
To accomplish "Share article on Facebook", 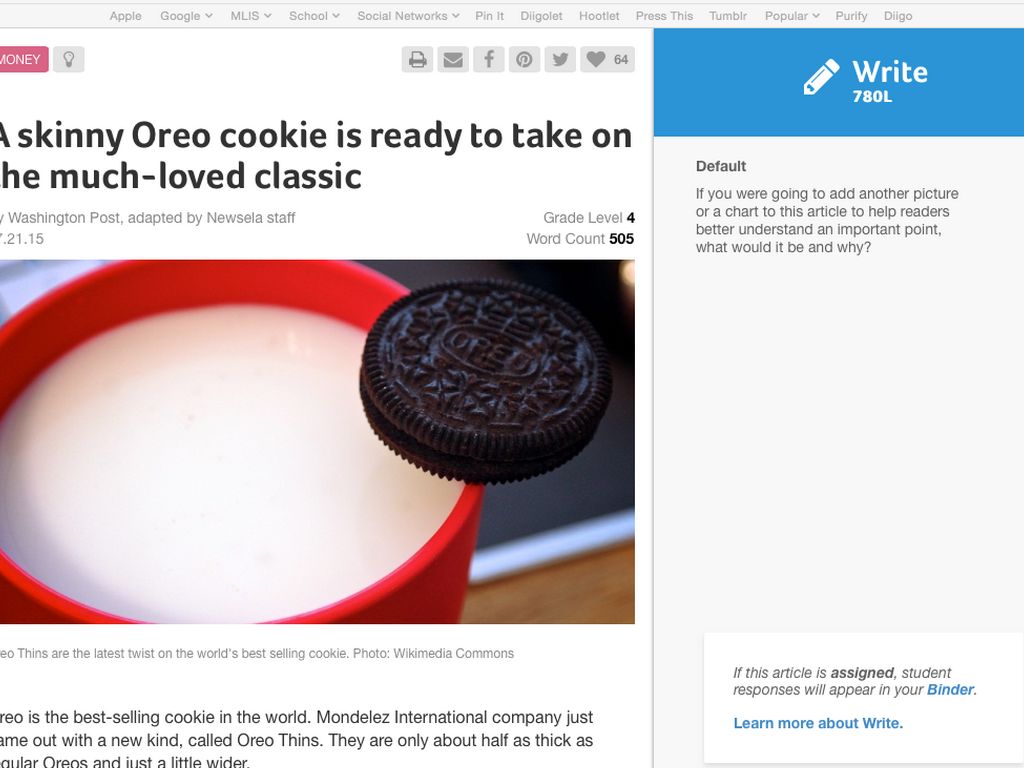I will click(488, 59).
